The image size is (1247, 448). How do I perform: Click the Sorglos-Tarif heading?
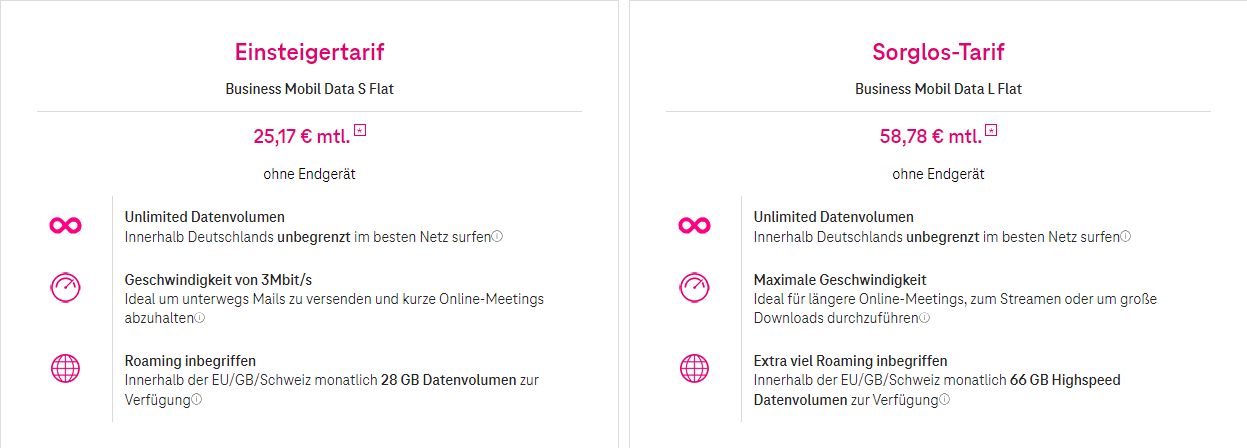point(938,52)
